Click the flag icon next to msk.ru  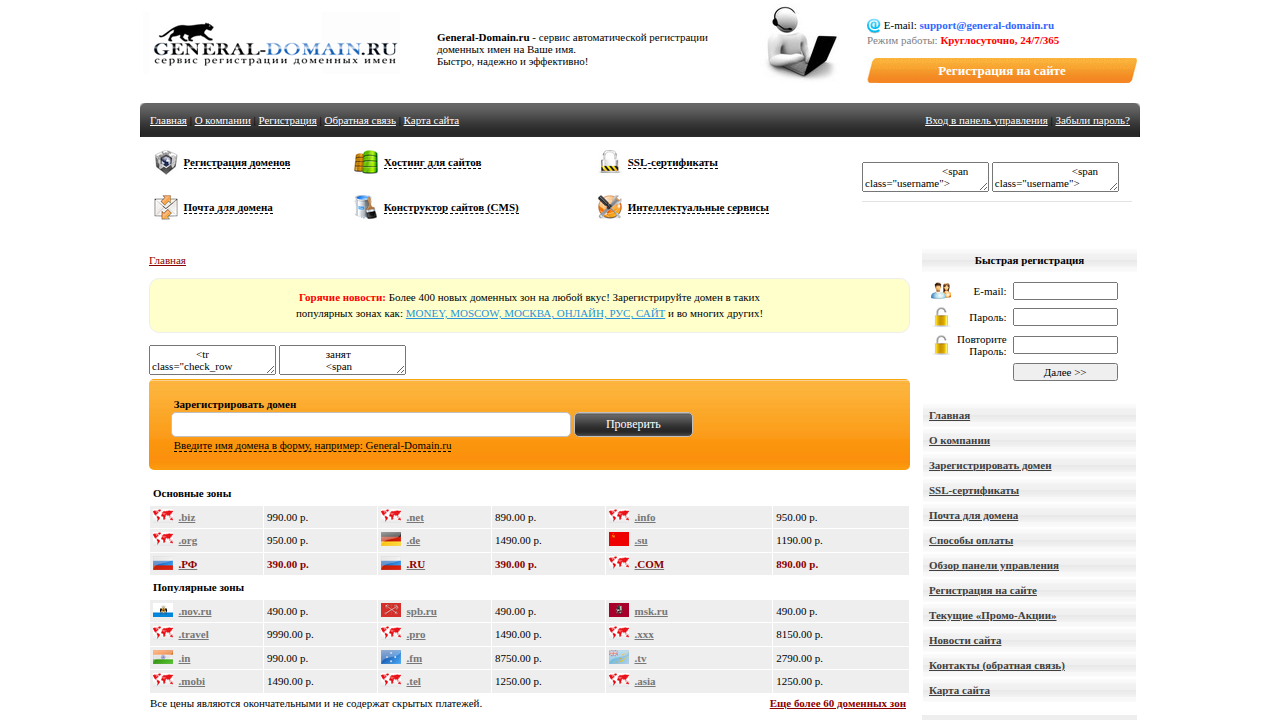point(619,610)
